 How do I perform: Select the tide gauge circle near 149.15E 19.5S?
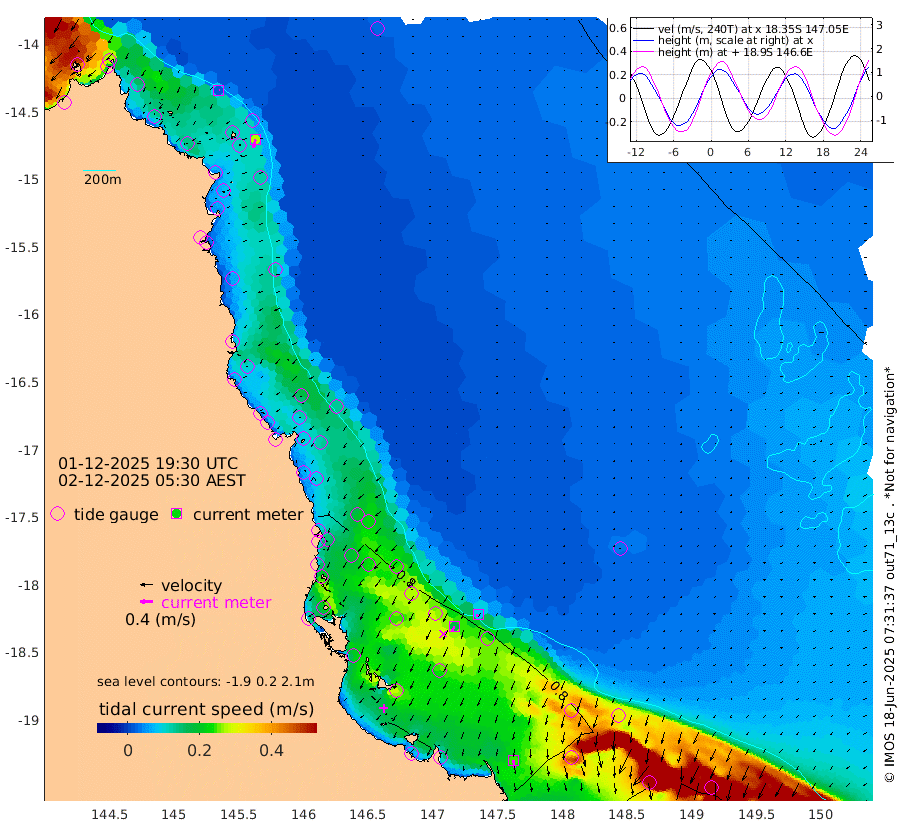pyautogui.click(x=711, y=788)
